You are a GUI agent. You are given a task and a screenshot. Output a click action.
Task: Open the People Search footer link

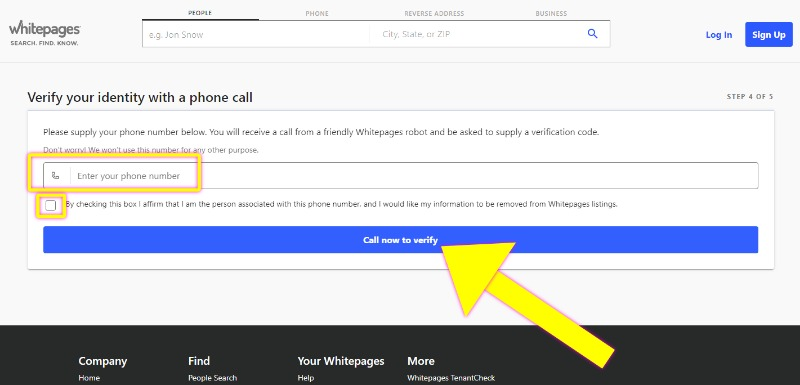point(212,378)
